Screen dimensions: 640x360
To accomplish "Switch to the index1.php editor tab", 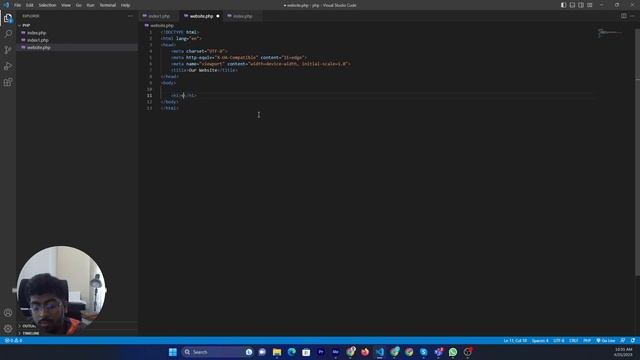I will 159,16.
